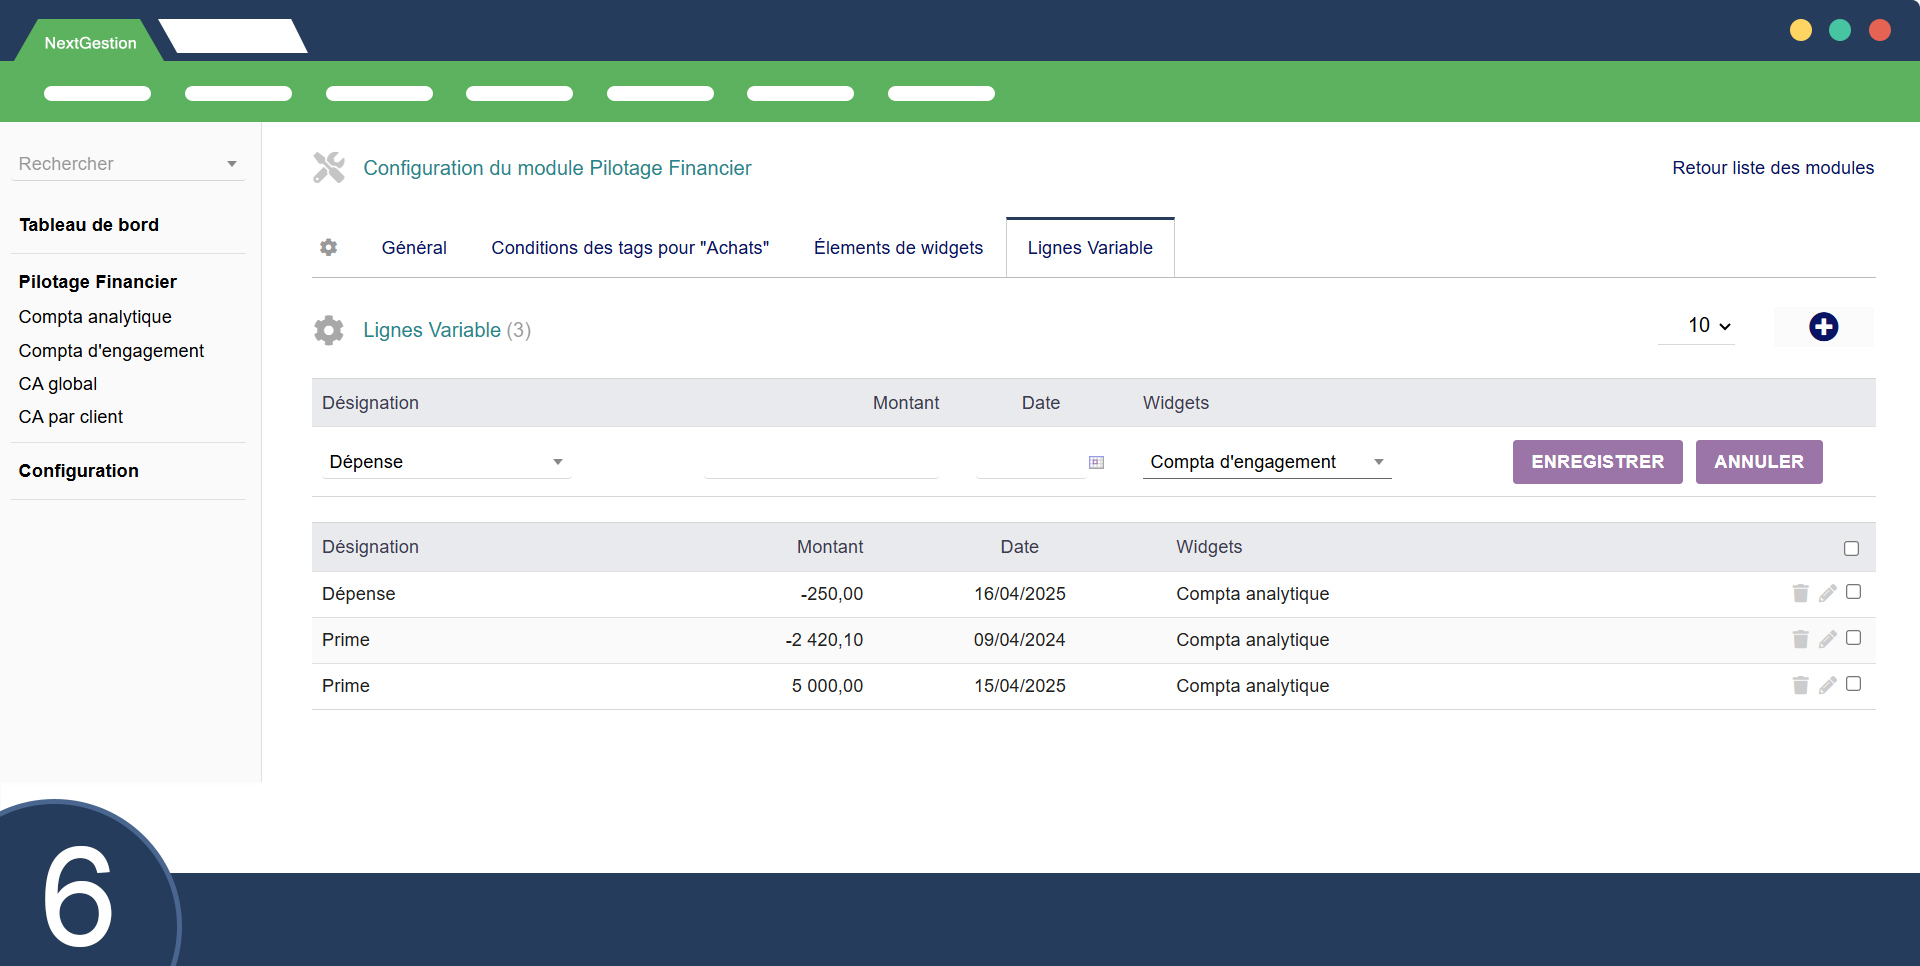Image resolution: width=1920 pixels, height=966 pixels.
Task: Check the box for the Dépense row
Action: (1853, 592)
